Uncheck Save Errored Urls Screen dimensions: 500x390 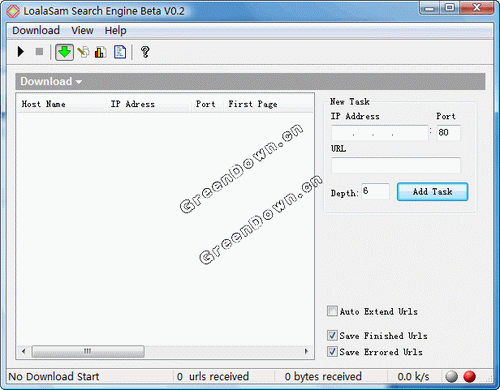pyautogui.click(x=332, y=351)
